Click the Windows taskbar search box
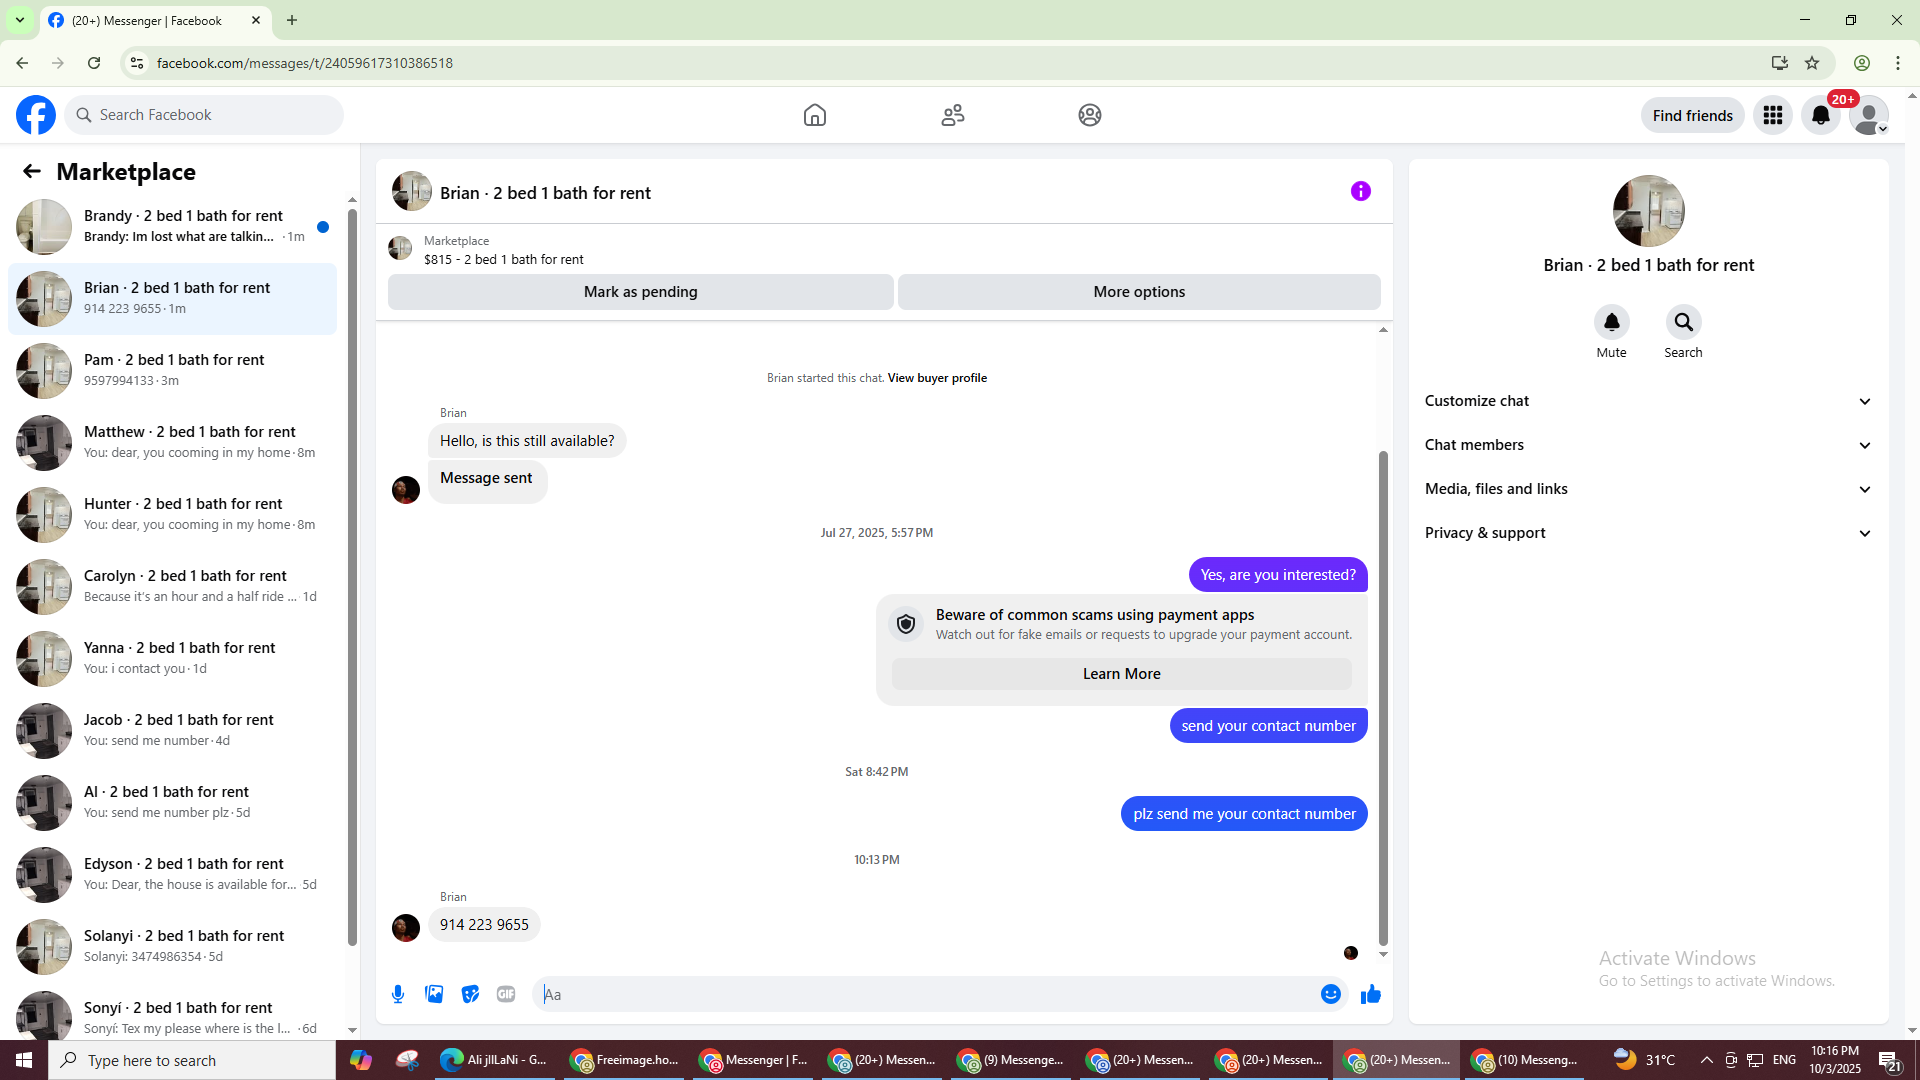1920x1080 pixels. point(192,1060)
